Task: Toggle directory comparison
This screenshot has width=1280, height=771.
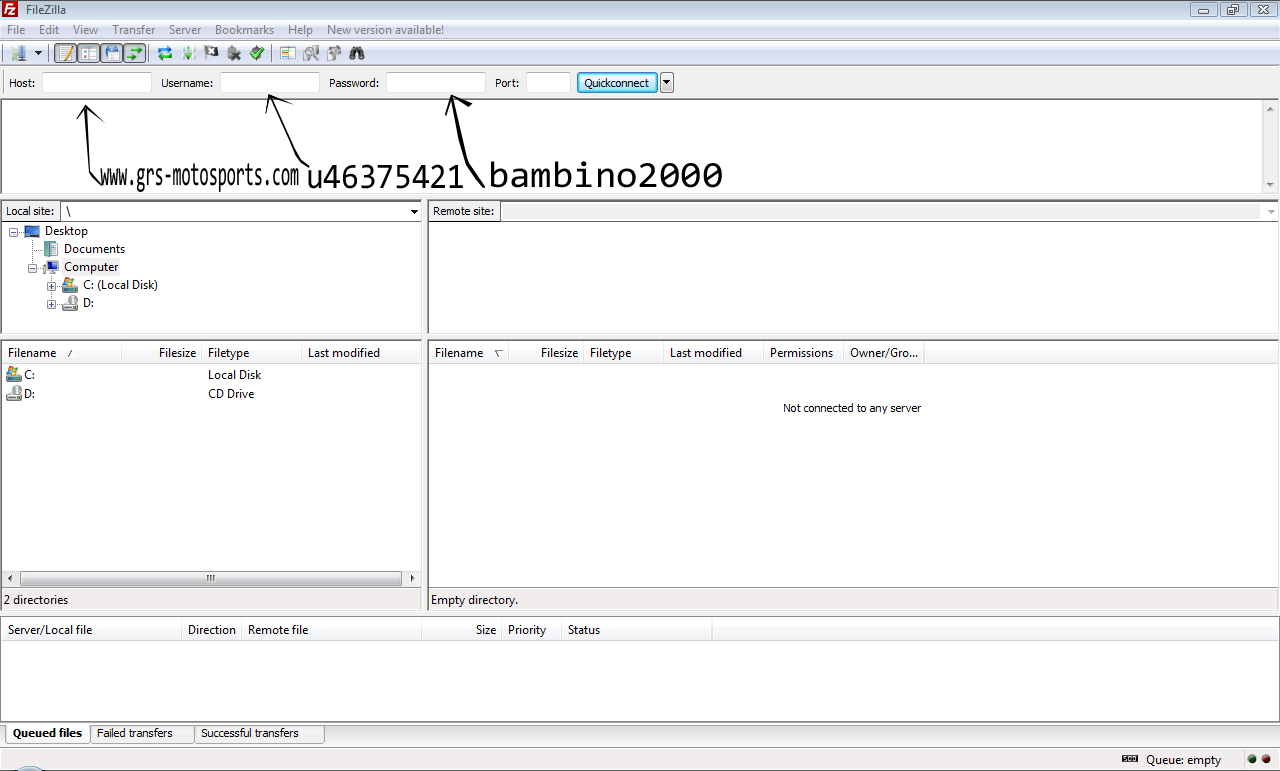Action: point(311,53)
